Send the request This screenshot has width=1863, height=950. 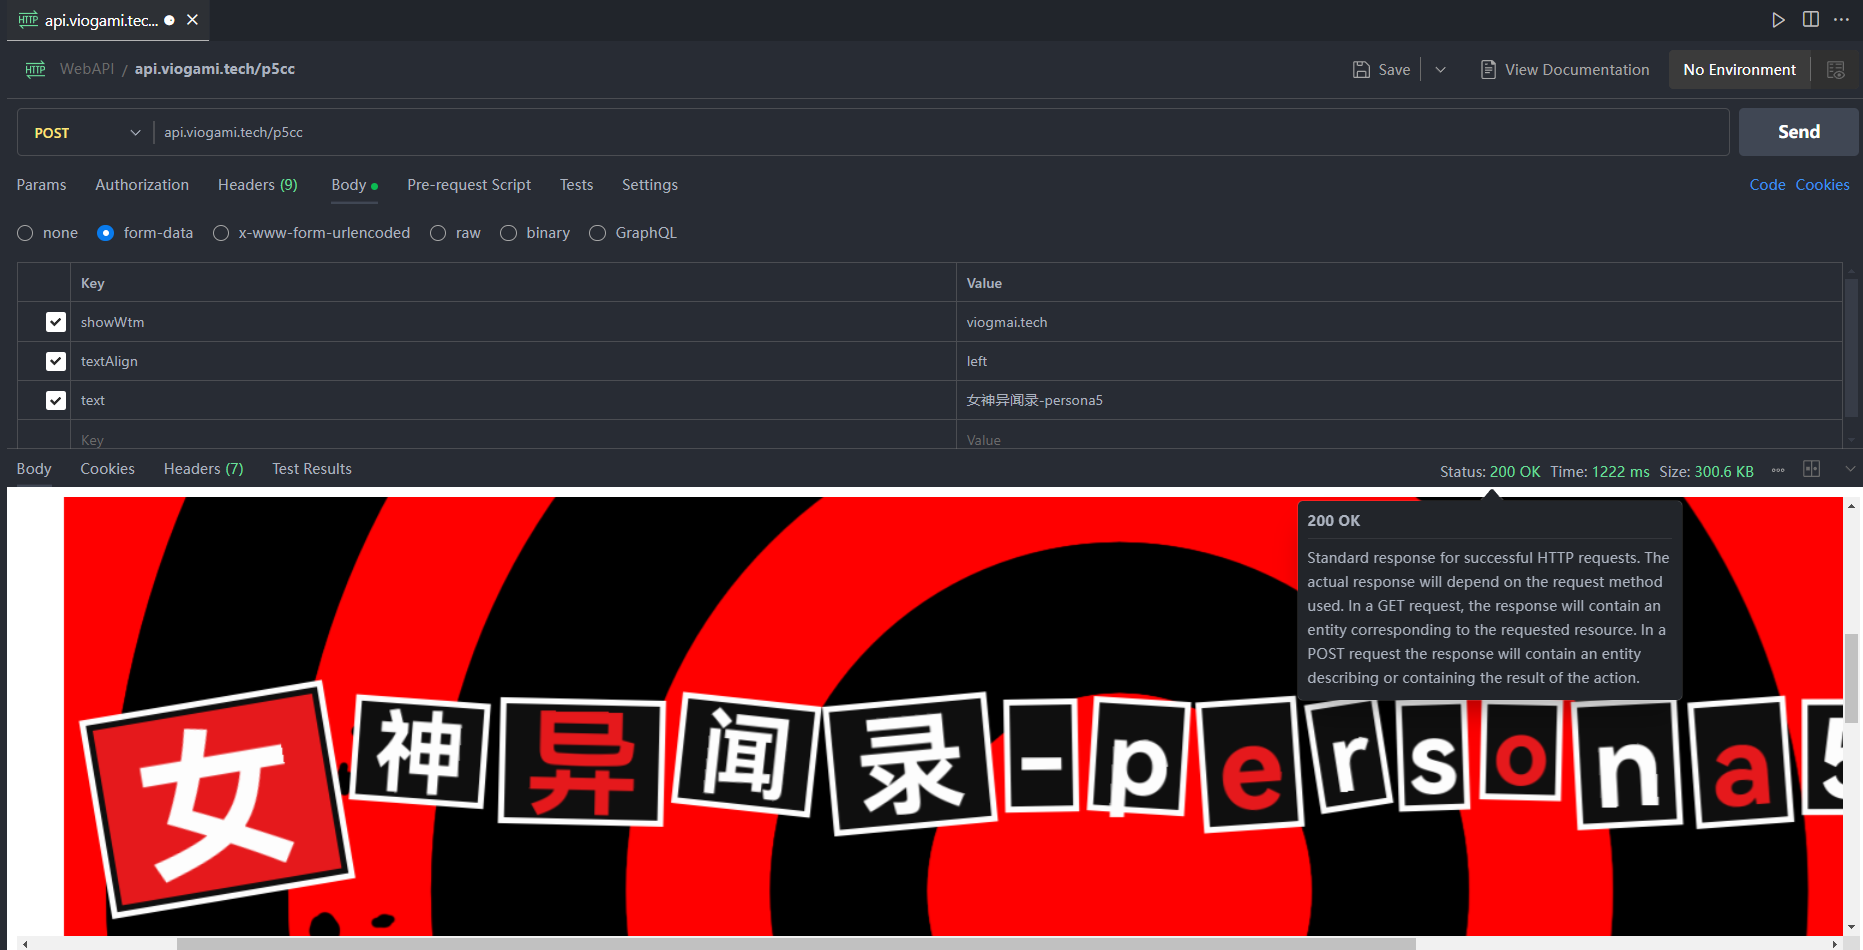pos(1798,132)
